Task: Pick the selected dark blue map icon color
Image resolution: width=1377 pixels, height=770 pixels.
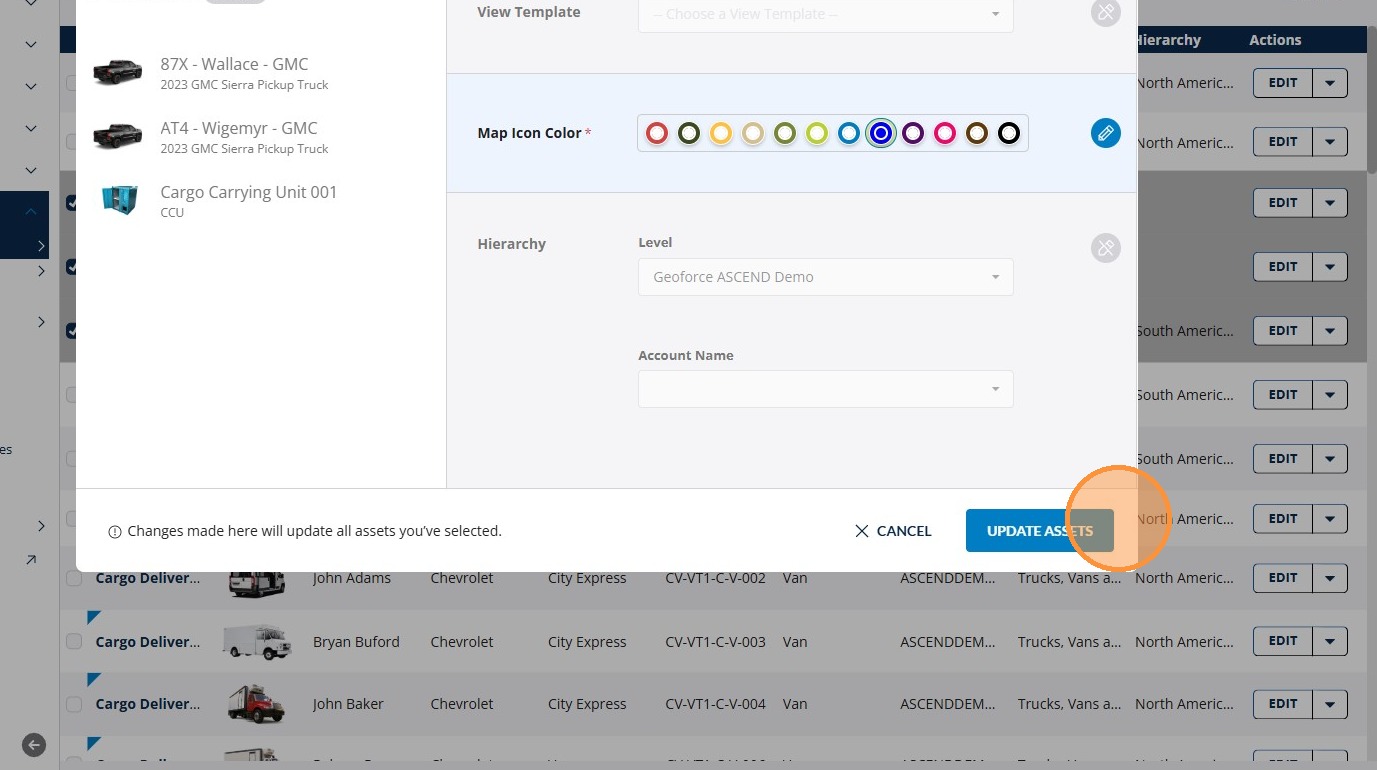Action: coord(881,133)
